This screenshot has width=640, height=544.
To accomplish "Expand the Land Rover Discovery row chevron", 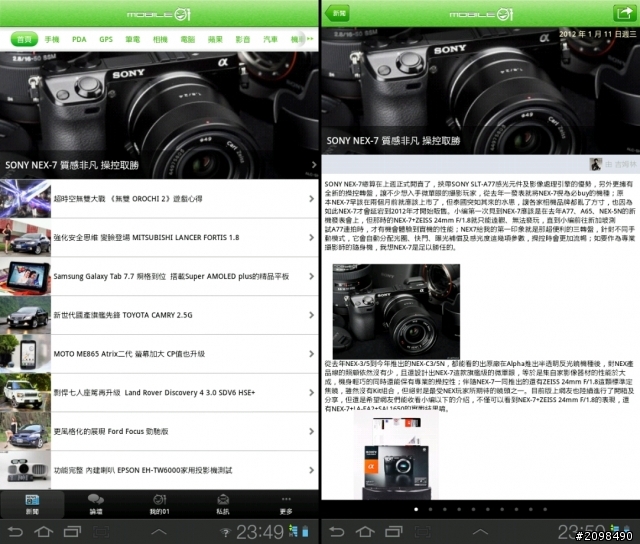I will pos(311,393).
